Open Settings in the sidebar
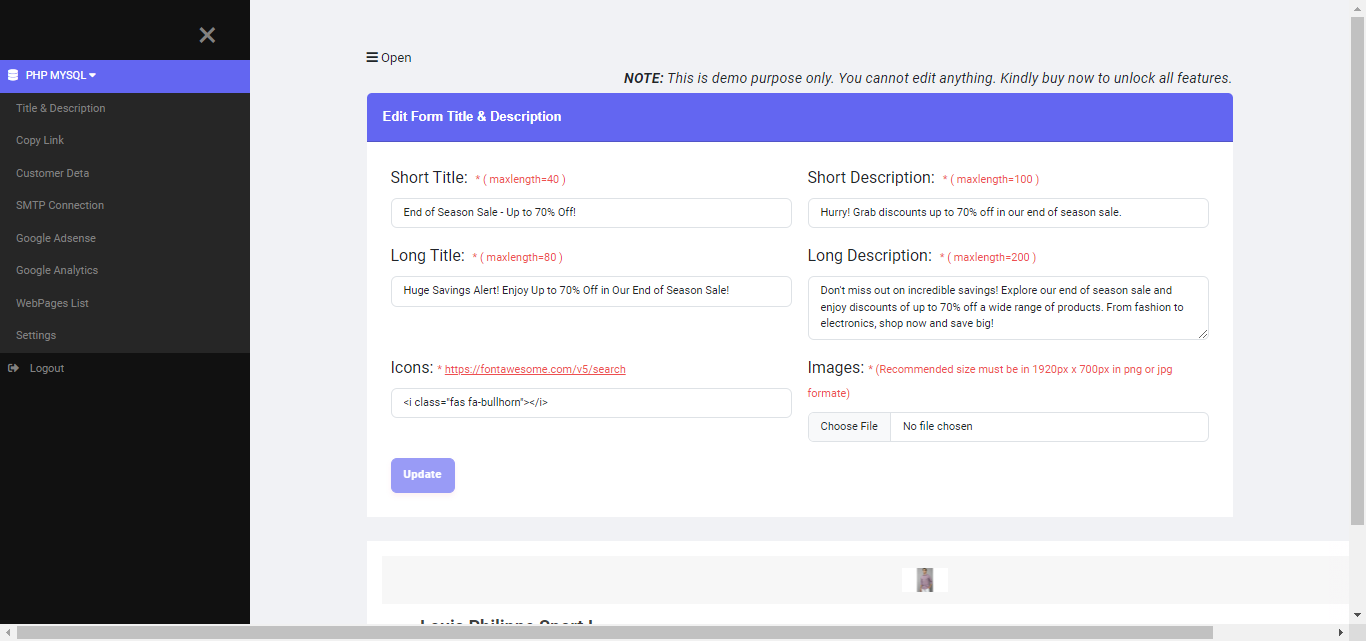The height and width of the screenshot is (641, 1366). (36, 335)
